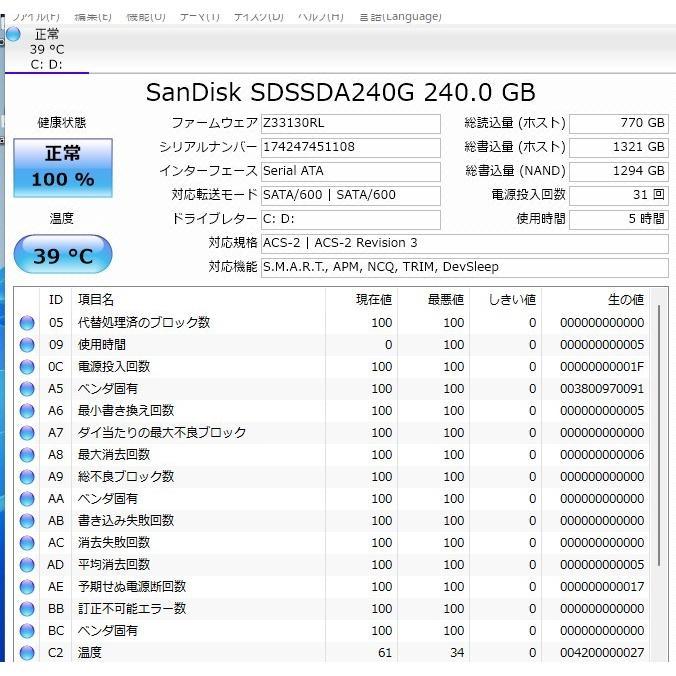
Task: Click the SMART table vertical scrollbar
Action: (x=659, y=435)
